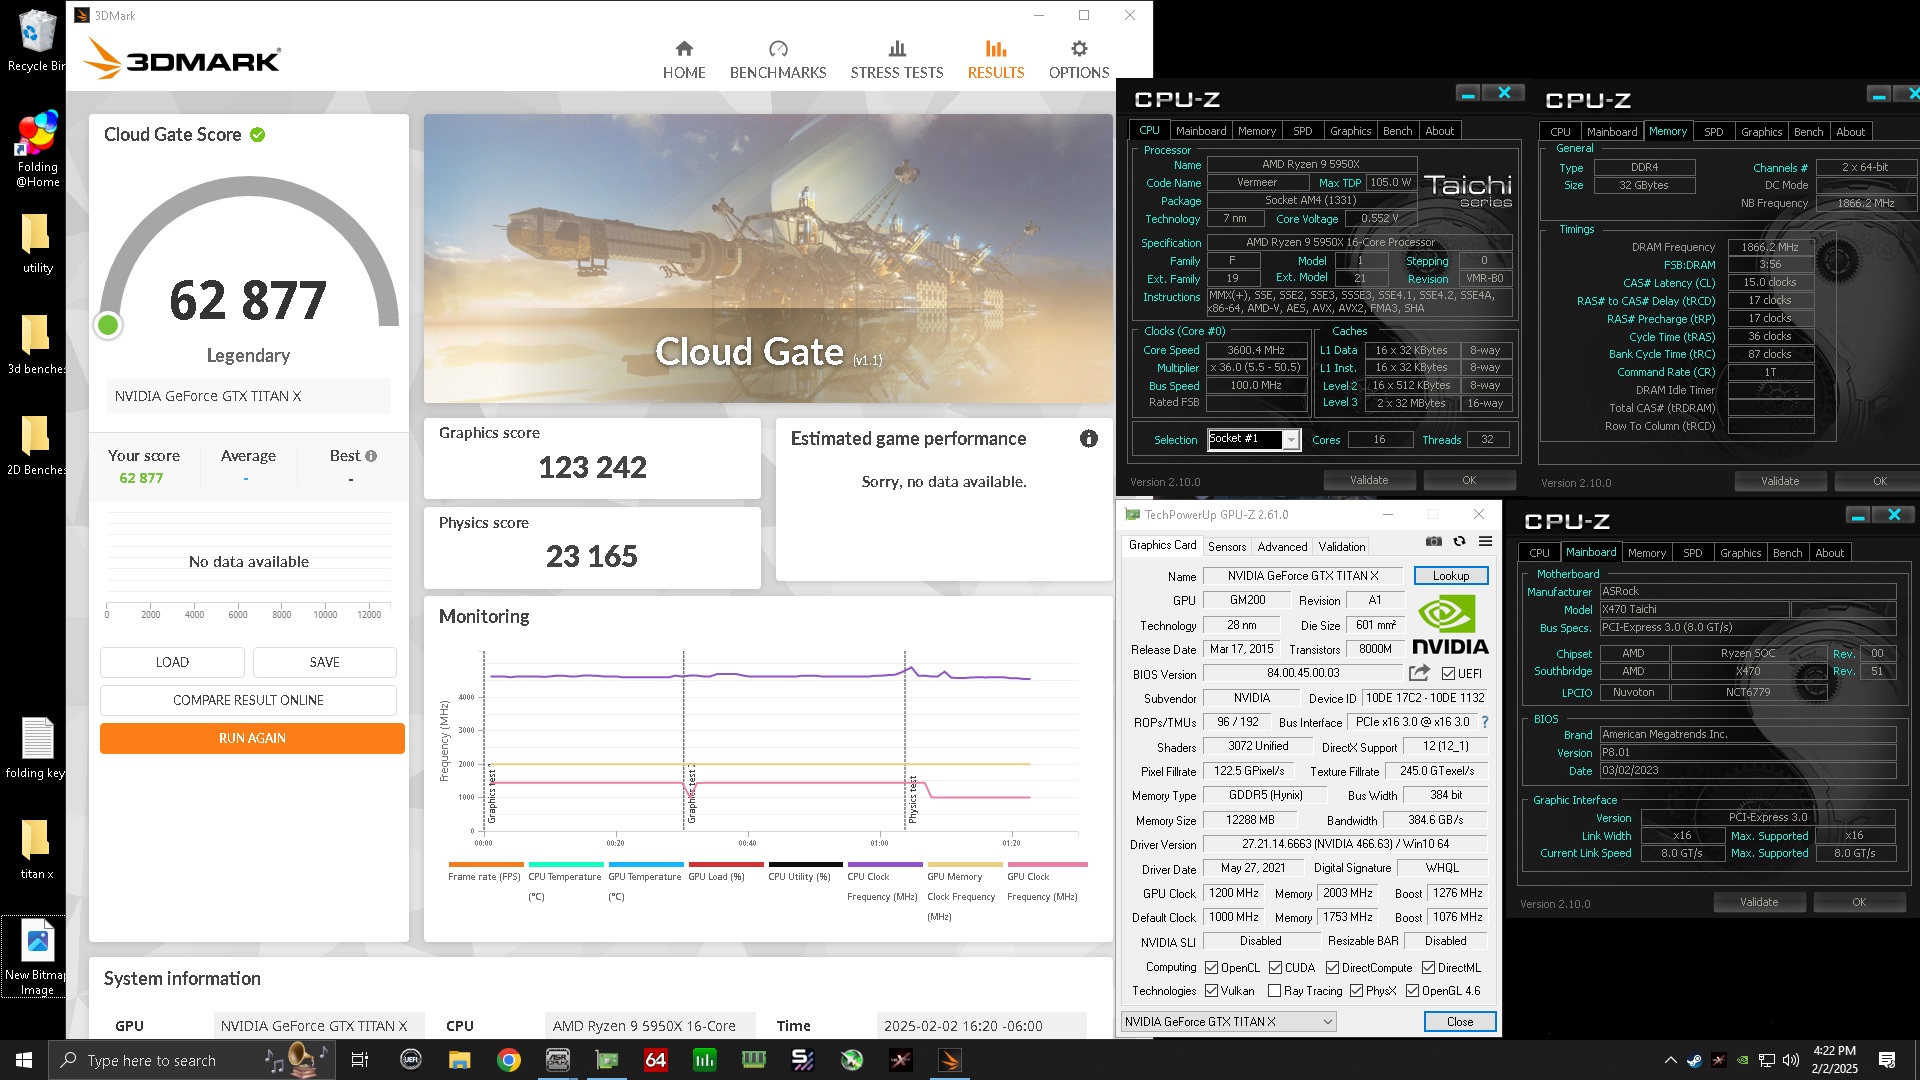Open the Graphics tab in the CPU-Z mainboard window
The image size is (1920, 1080).
[x=1740, y=553]
